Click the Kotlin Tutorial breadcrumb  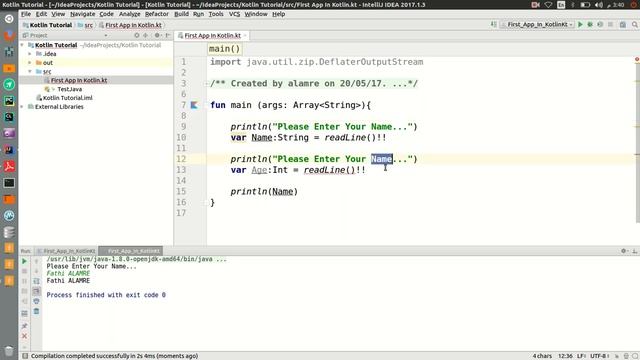click(47, 25)
